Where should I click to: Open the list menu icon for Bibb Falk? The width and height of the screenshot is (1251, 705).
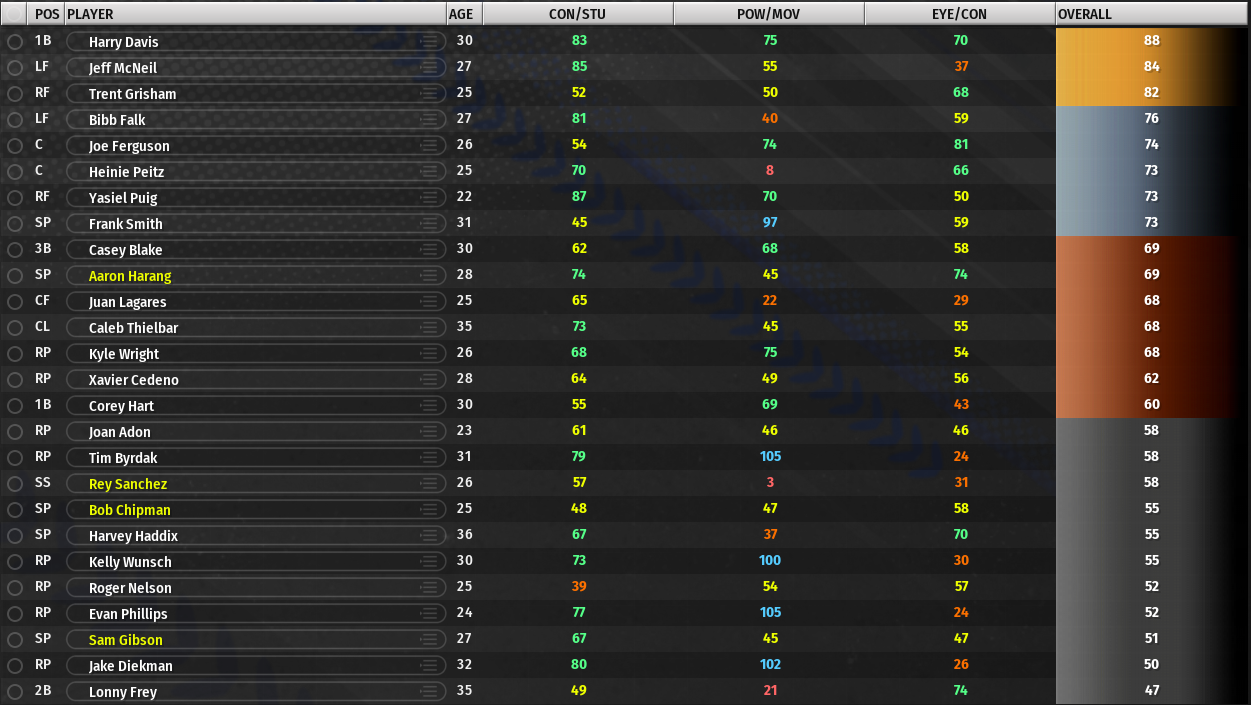(x=430, y=119)
